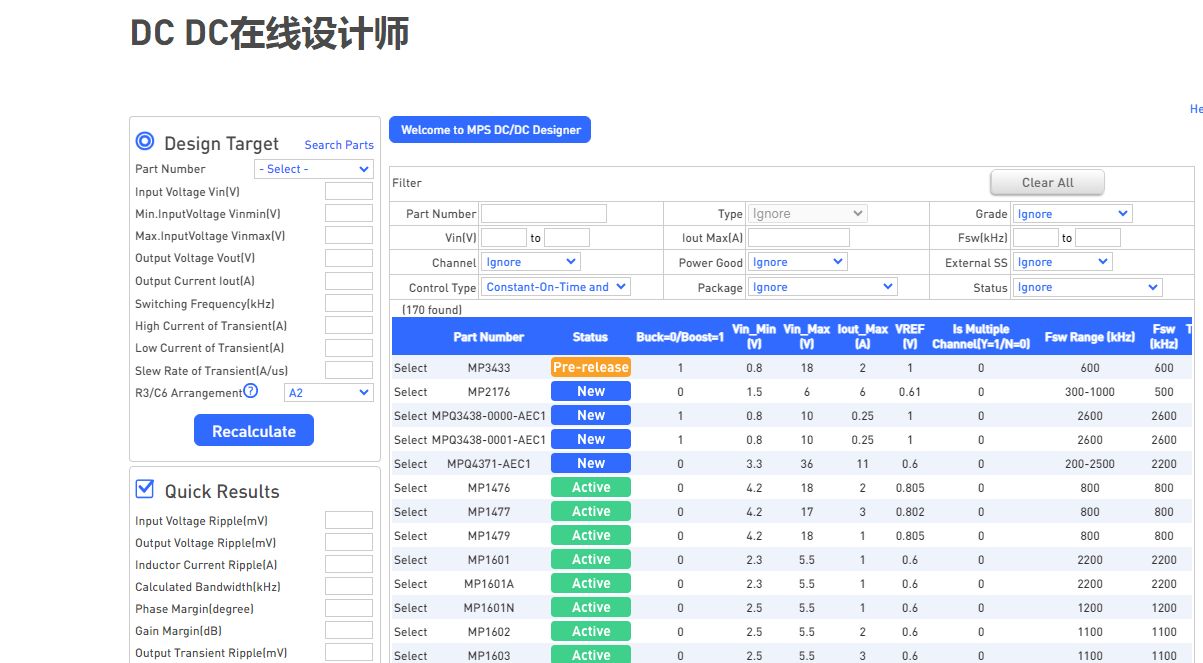Screen dimensions: 1203x663
Task: Open the External SS filter dropdown
Action: point(1062,262)
